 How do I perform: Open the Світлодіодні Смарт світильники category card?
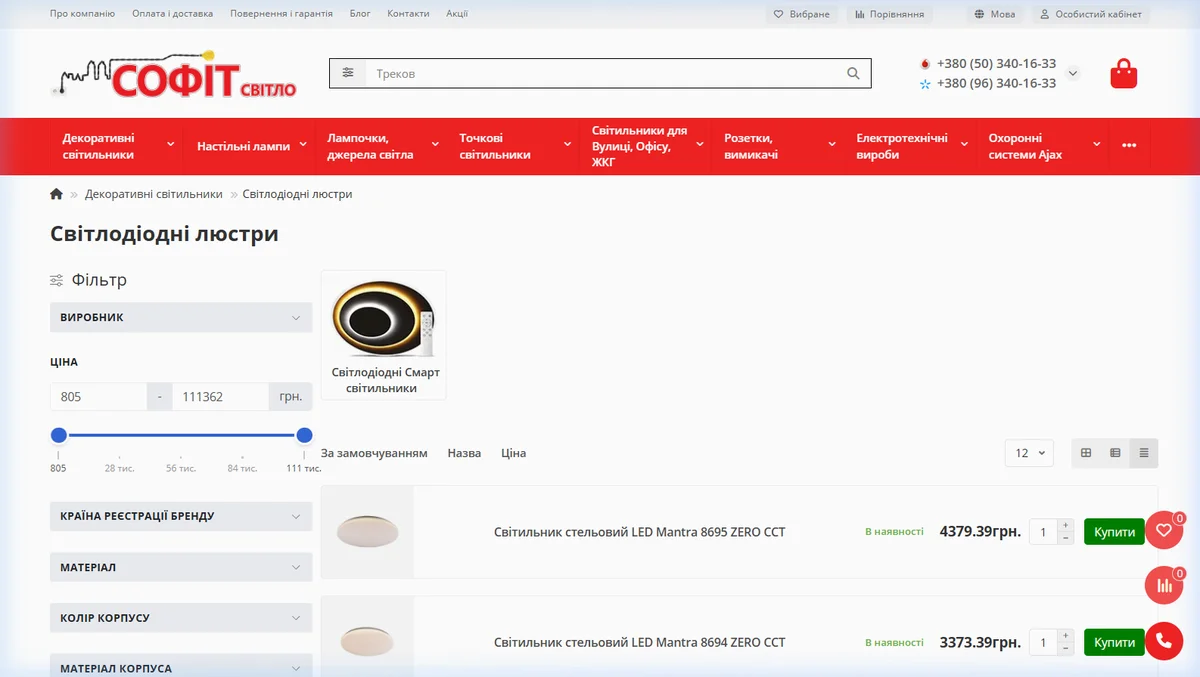pos(384,335)
